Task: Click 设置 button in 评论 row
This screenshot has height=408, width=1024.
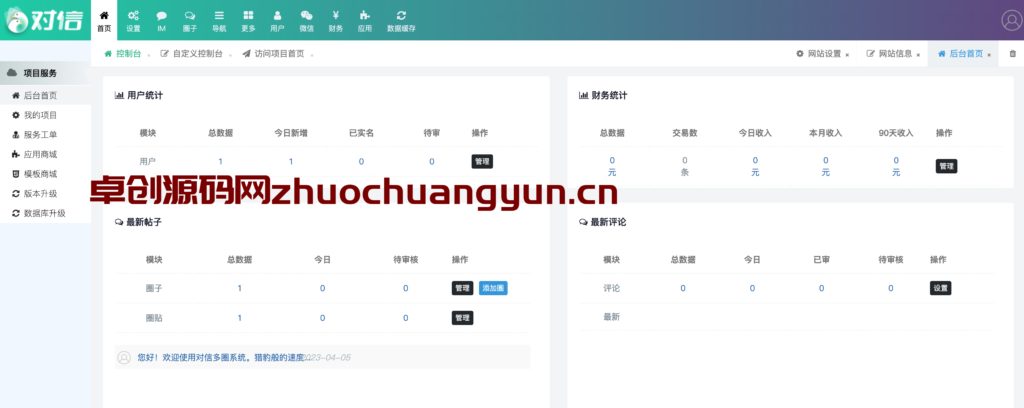Action: 940,288
